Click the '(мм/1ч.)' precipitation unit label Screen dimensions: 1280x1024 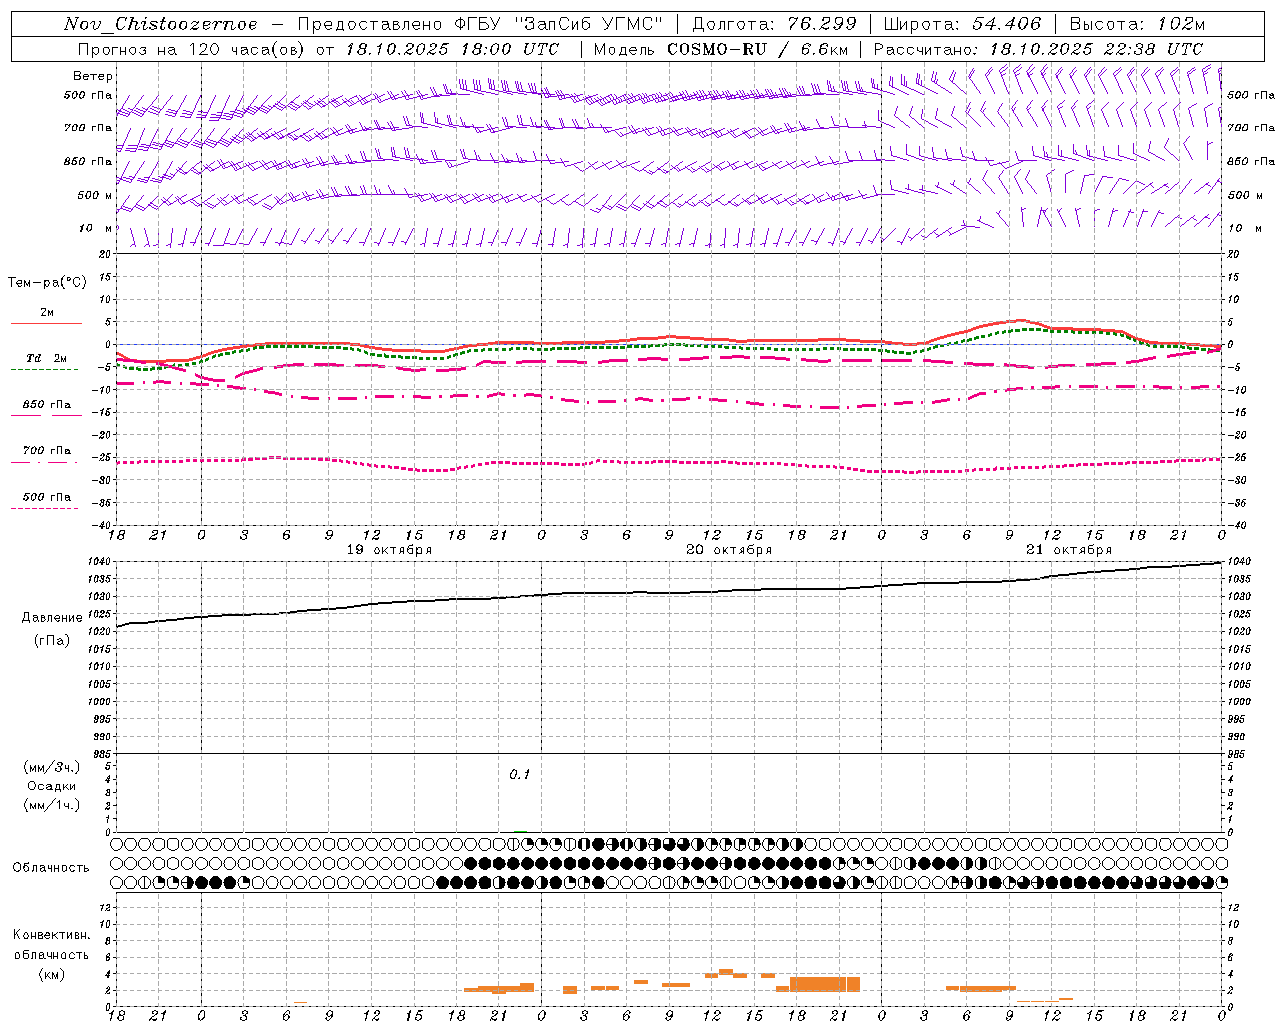coord(52,805)
